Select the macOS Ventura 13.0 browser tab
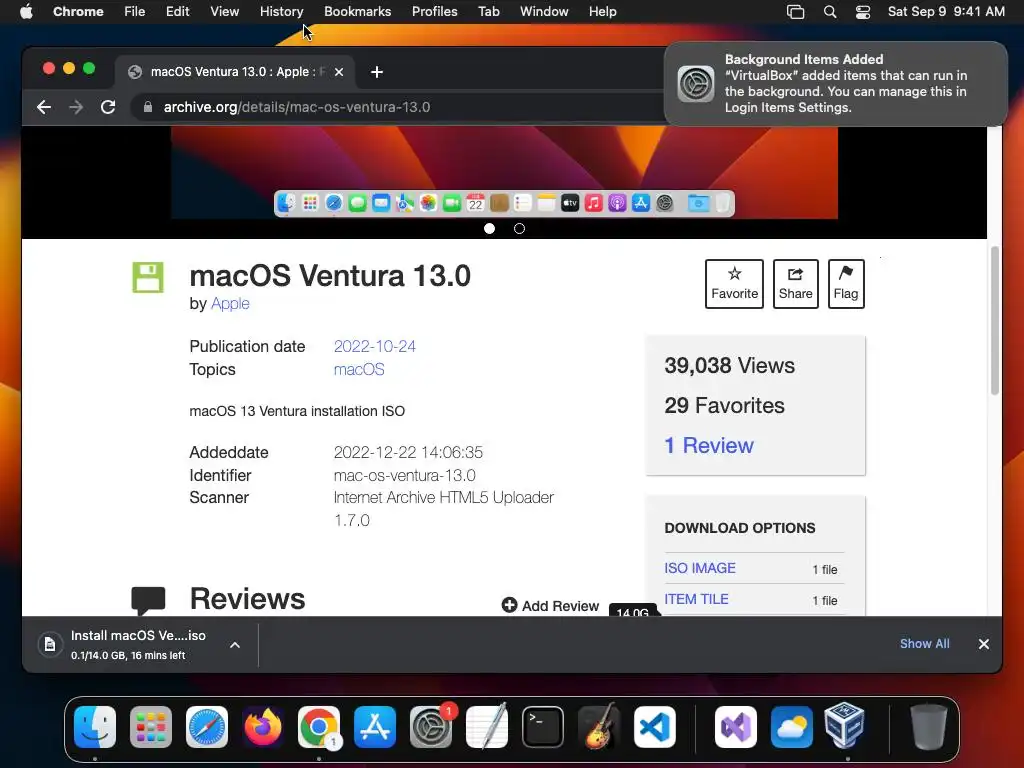 (x=235, y=72)
